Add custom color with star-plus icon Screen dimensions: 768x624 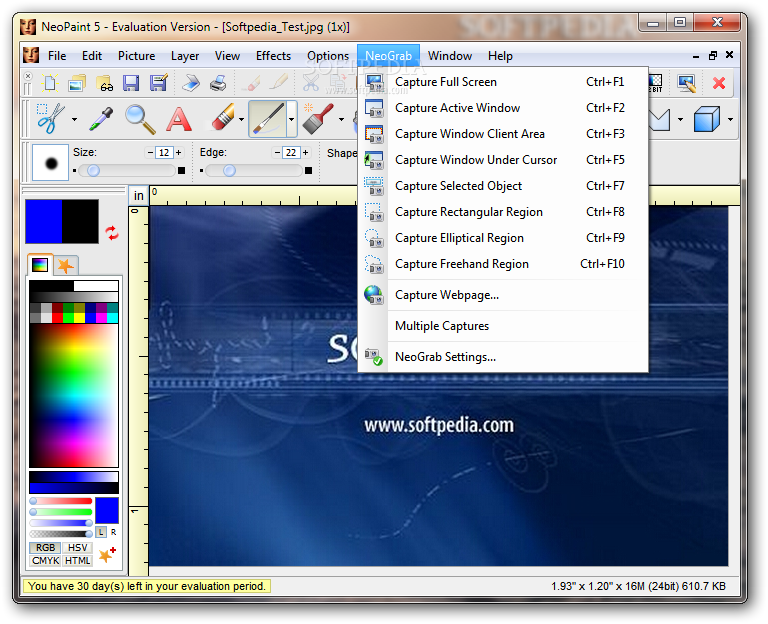(x=107, y=554)
